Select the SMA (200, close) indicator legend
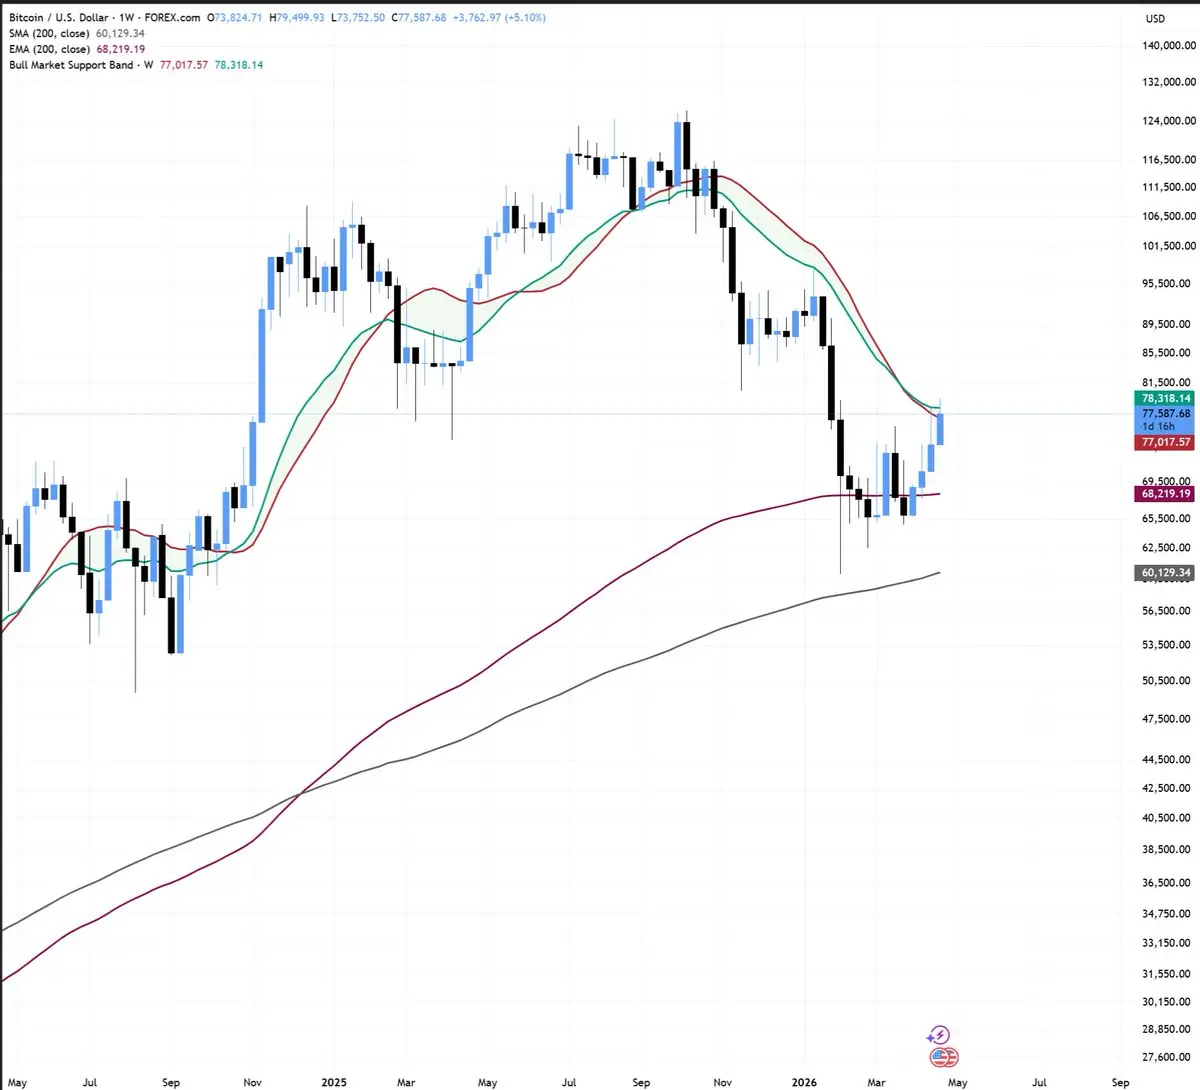Image resolution: width=1200 pixels, height=1090 pixels. pos(49,33)
